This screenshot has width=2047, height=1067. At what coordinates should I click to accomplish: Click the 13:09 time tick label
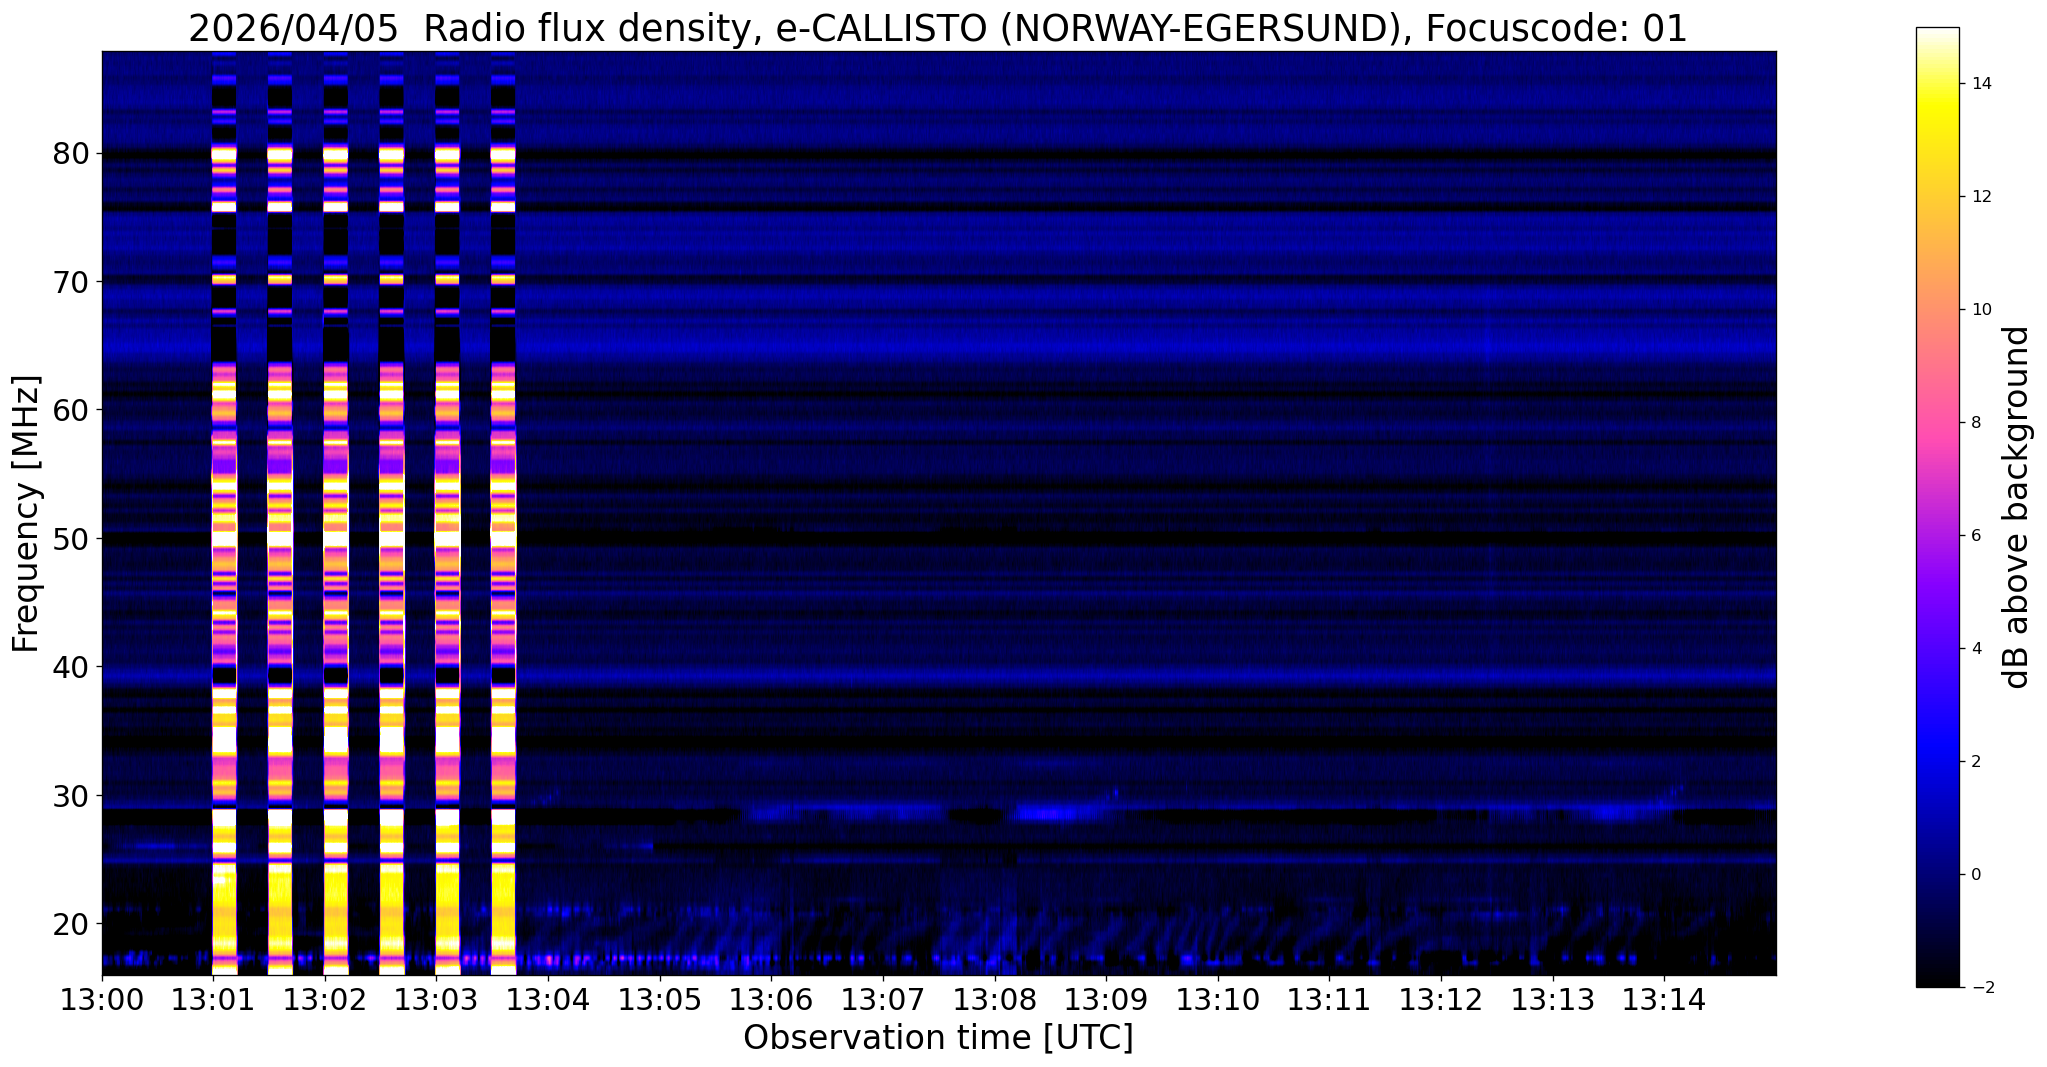tap(1107, 999)
